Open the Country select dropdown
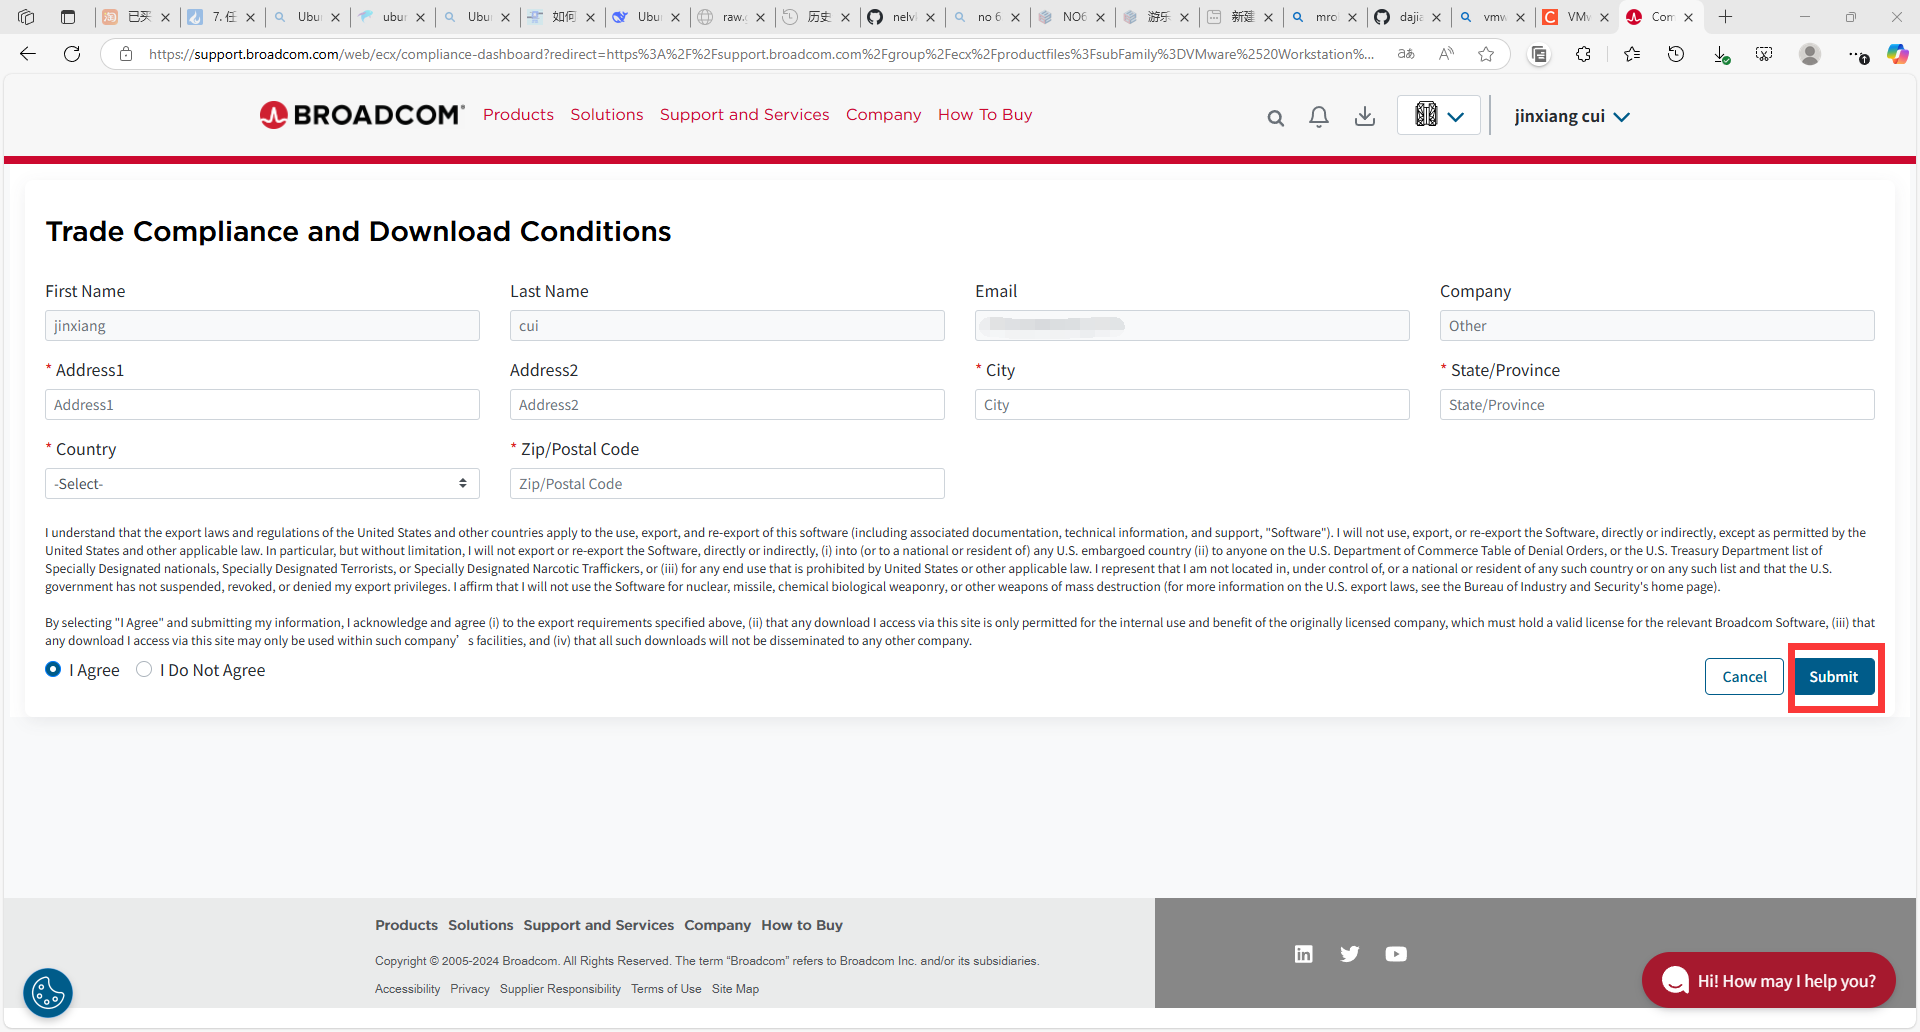 (x=262, y=484)
